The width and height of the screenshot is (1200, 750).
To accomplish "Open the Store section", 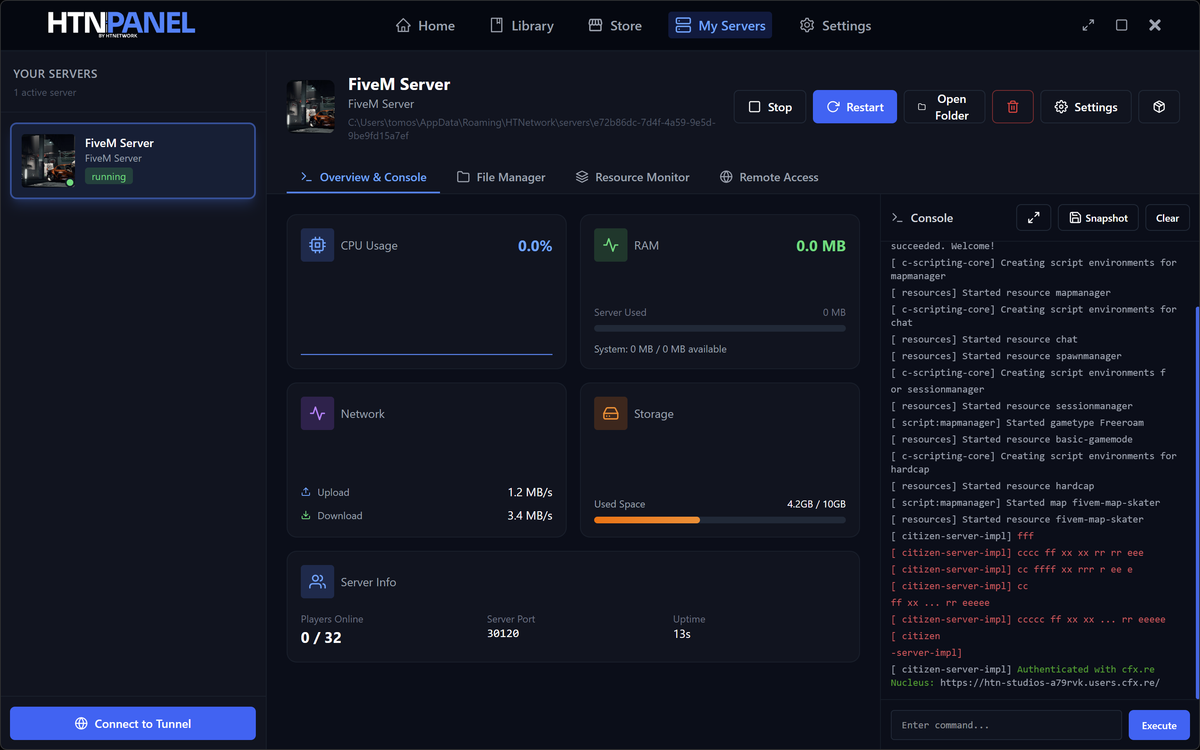I will (x=615, y=26).
